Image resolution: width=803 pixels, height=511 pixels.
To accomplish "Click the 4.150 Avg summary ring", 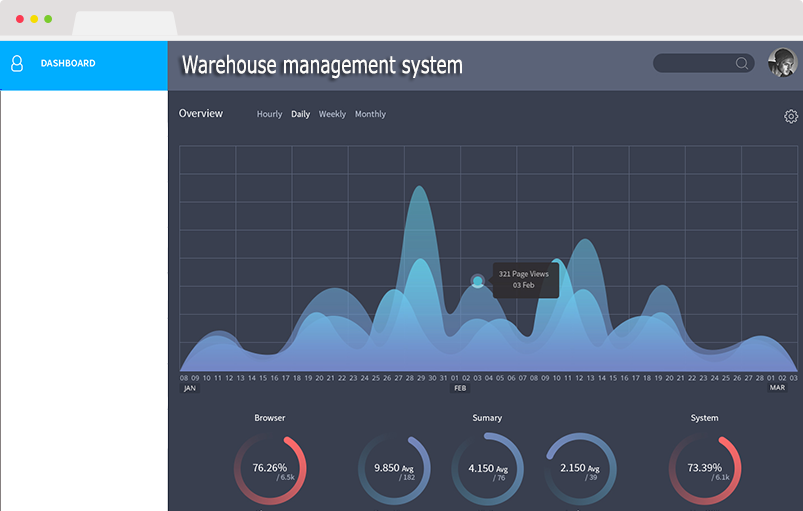I will (488, 470).
